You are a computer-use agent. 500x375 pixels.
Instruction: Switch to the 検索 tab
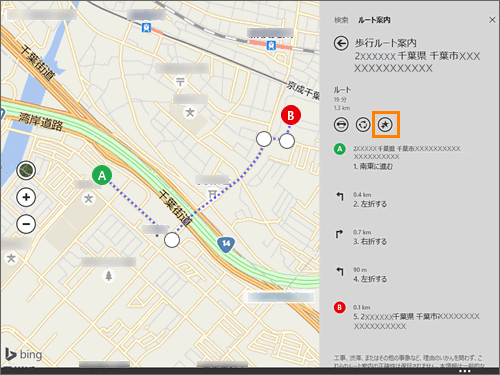(x=341, y=20)
